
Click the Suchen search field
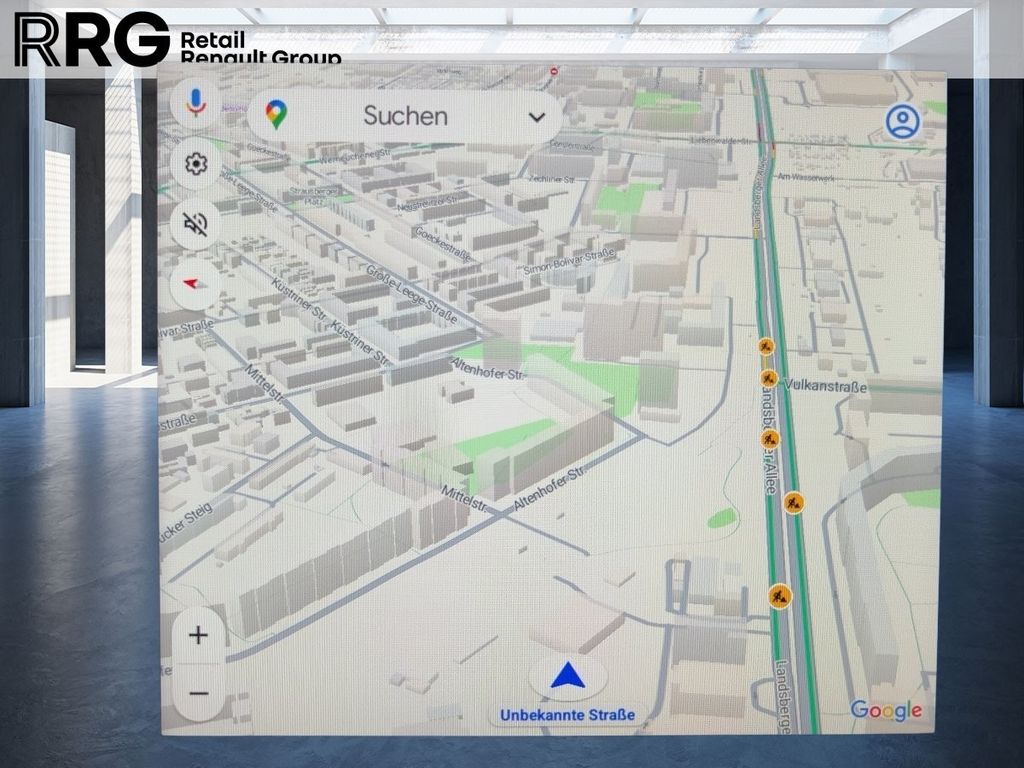pos(405,116)
